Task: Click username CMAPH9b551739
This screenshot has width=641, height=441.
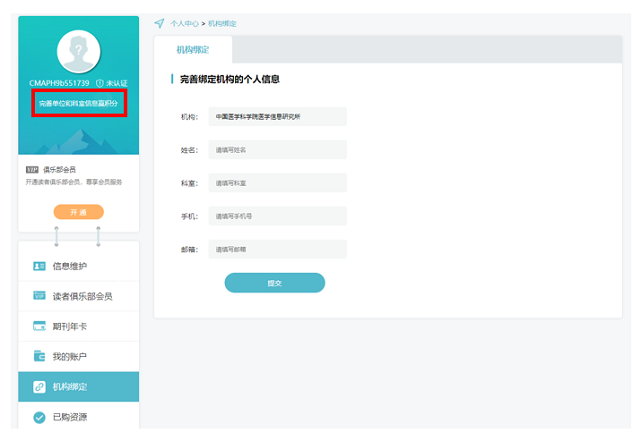Action: [59, 83]
